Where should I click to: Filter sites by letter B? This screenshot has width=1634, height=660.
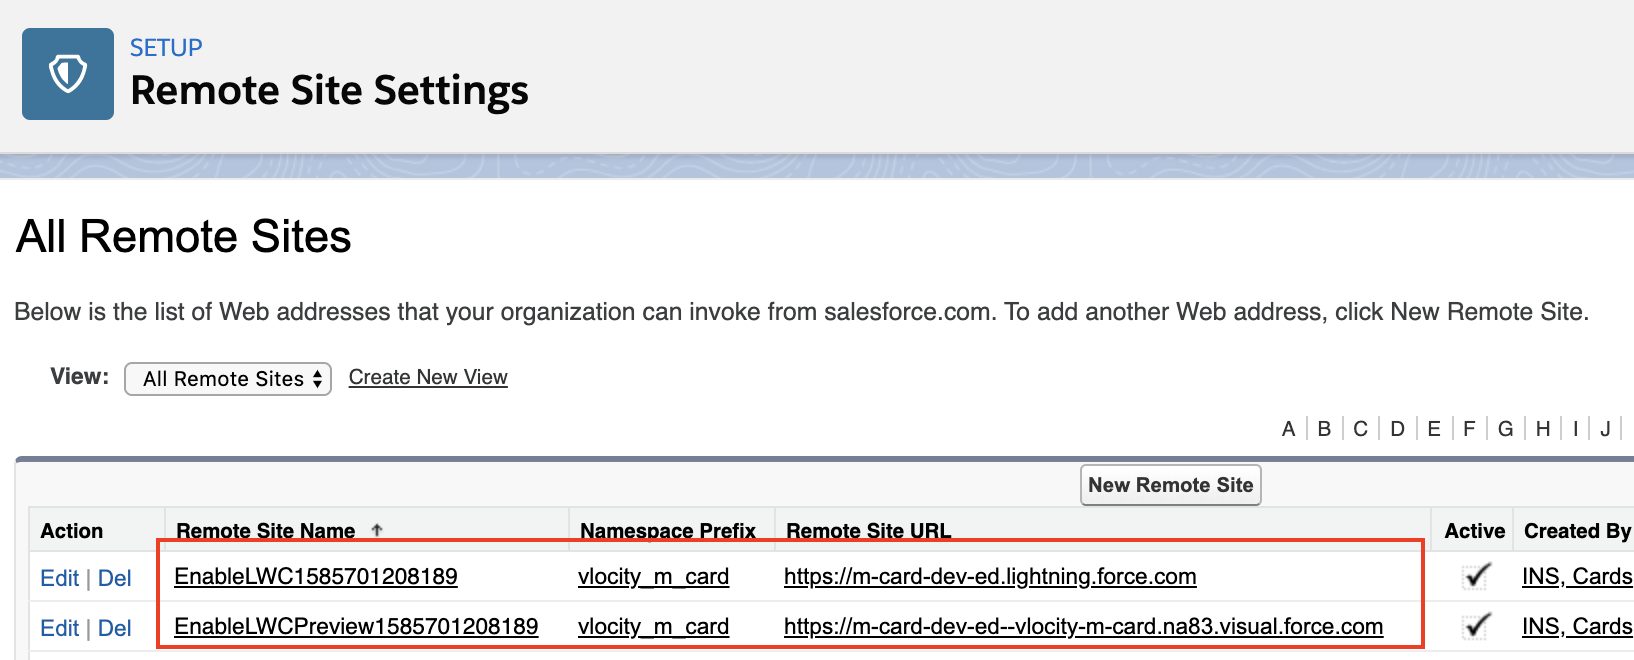tap(1324, 429)
